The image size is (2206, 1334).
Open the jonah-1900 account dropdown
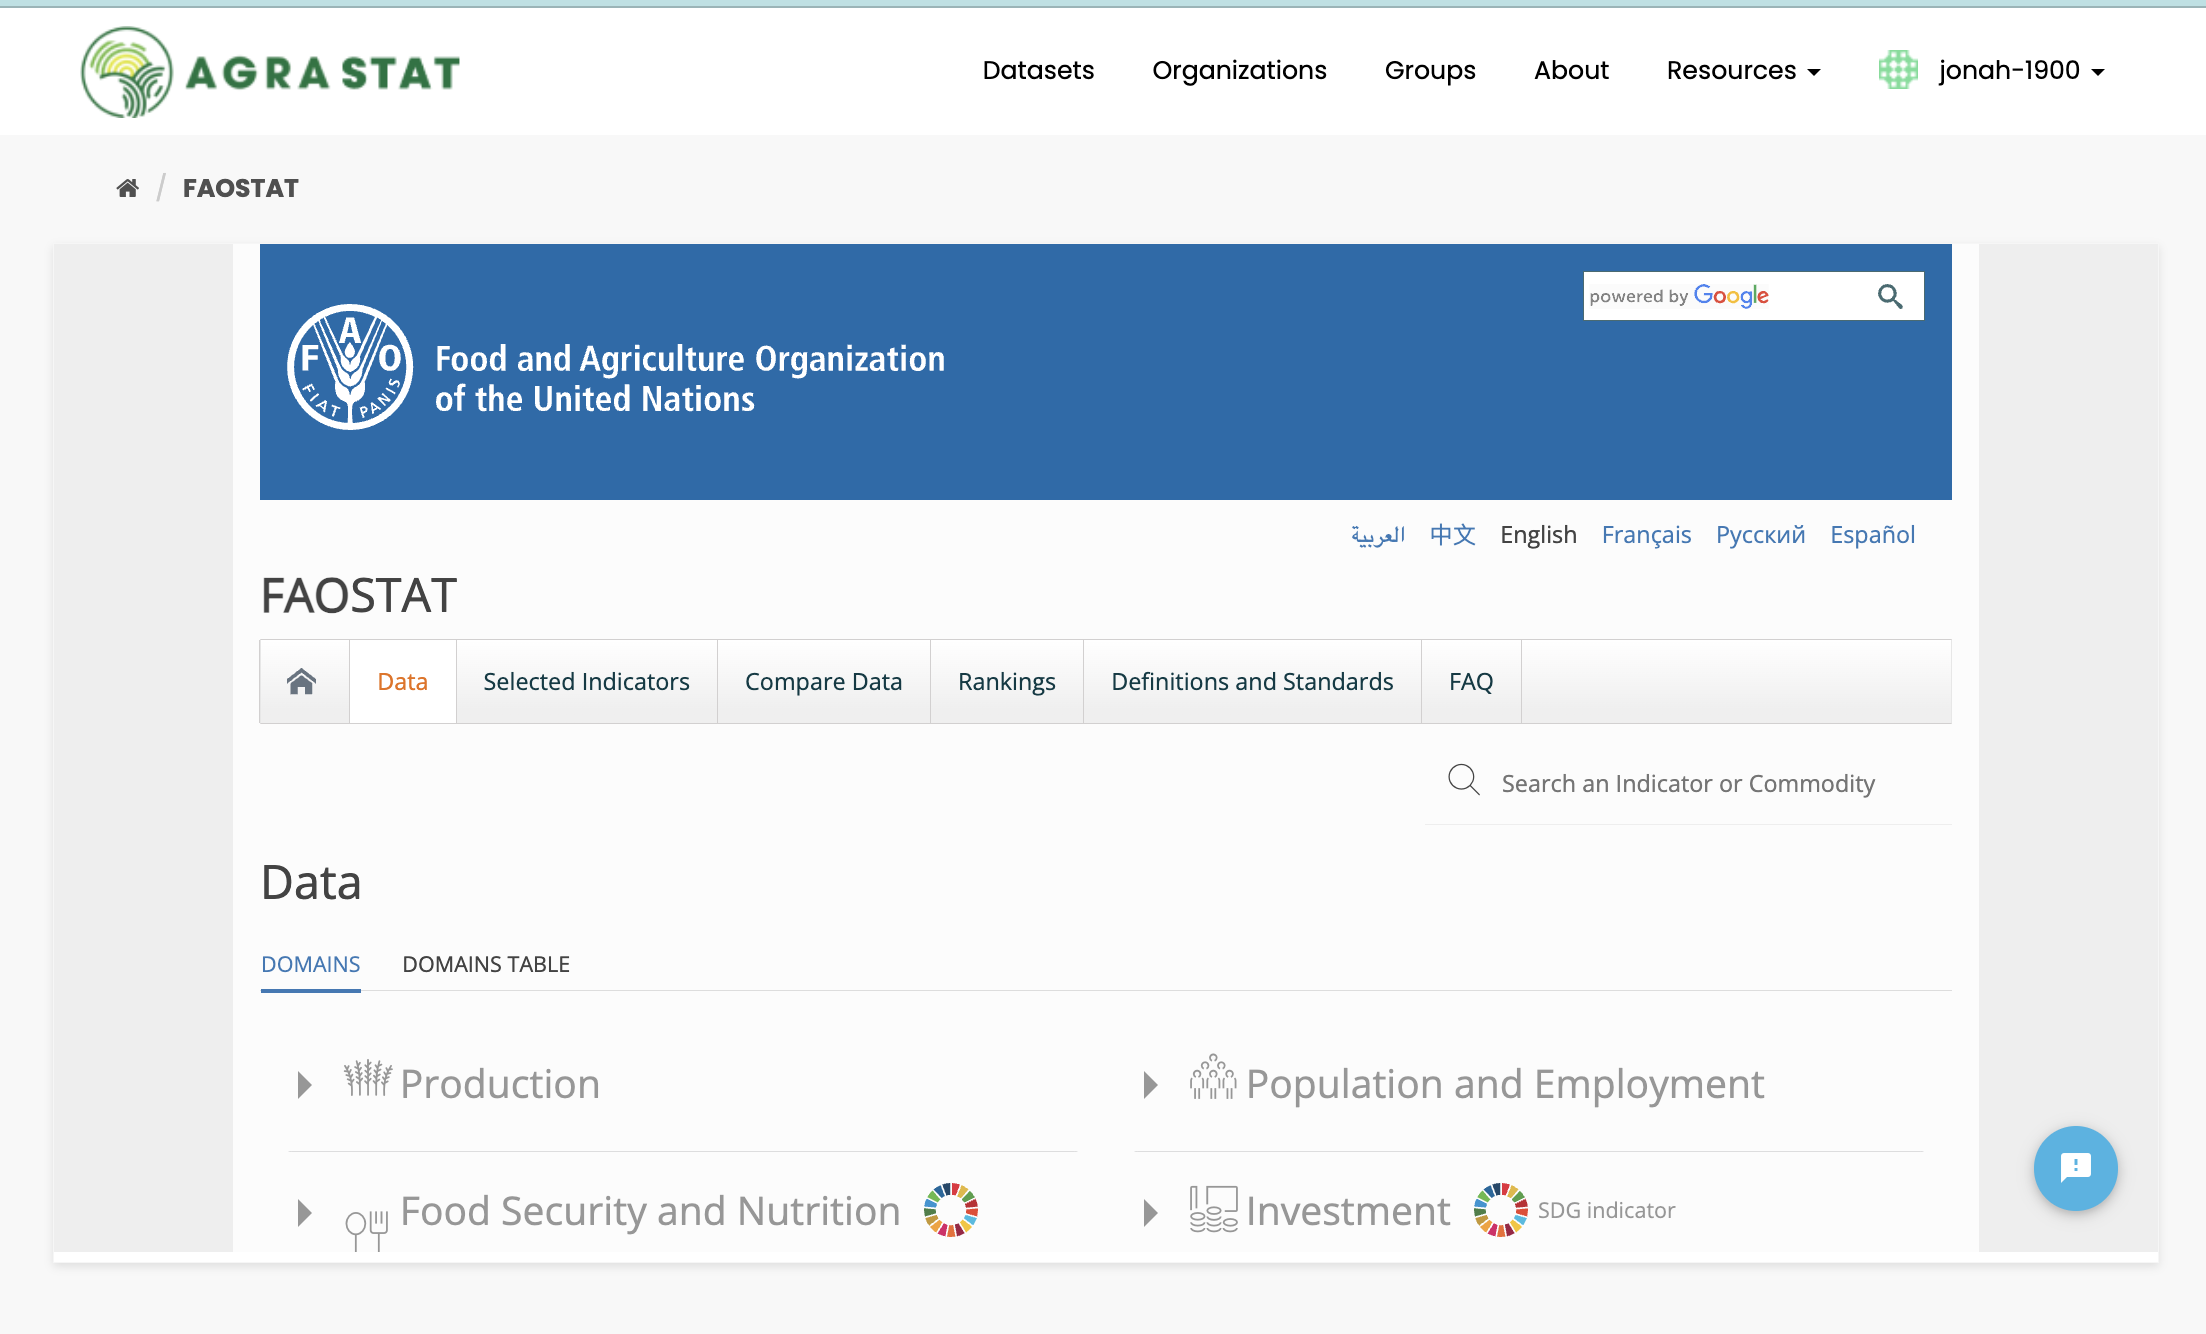point(2022,70)
